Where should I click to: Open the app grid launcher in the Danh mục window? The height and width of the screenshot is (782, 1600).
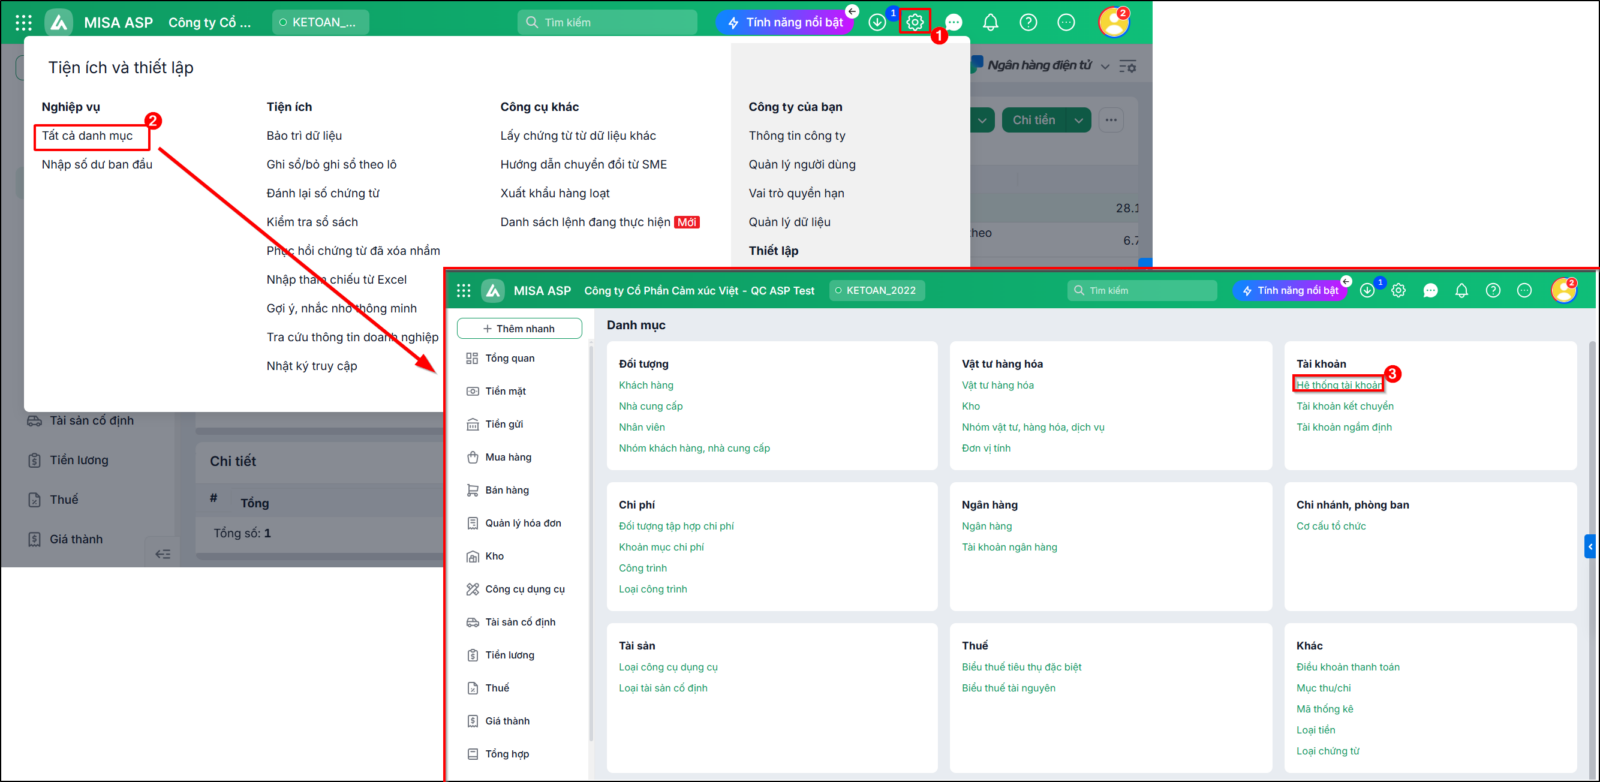[x=464, y=290]
